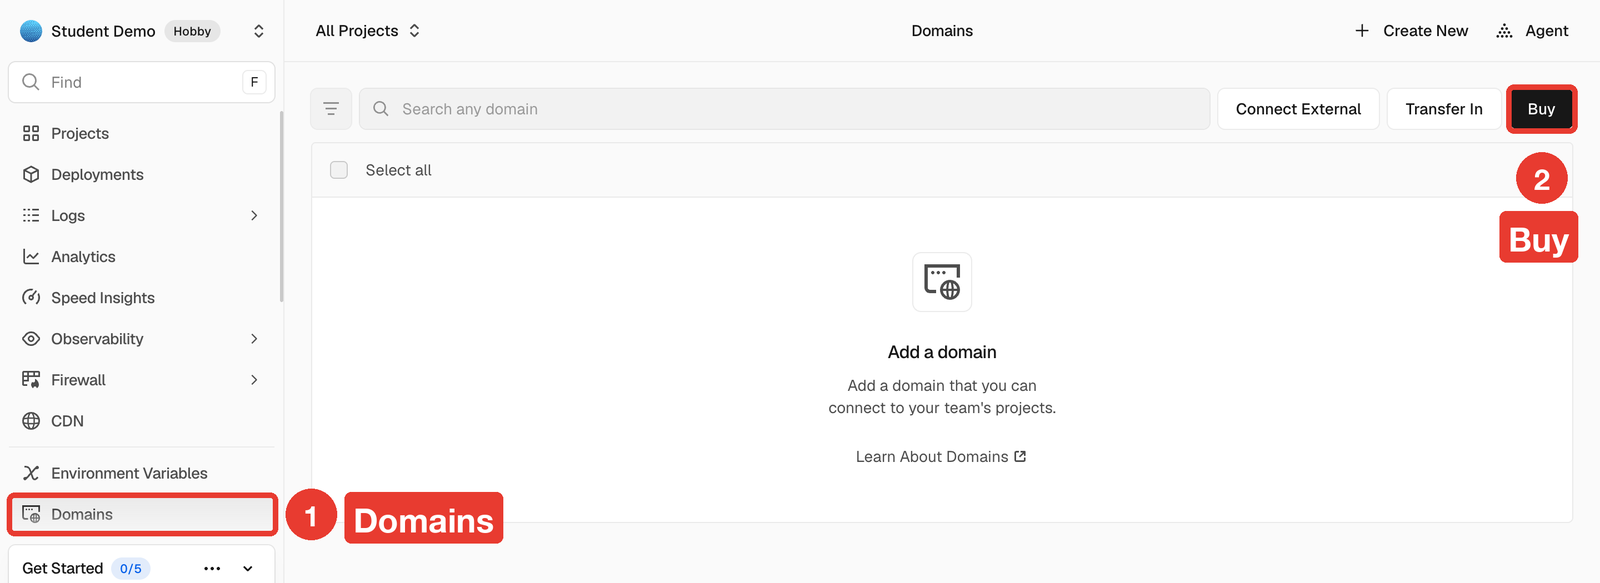
Task: Click the Student Demo team avatar
Action: tap(31, 31)
